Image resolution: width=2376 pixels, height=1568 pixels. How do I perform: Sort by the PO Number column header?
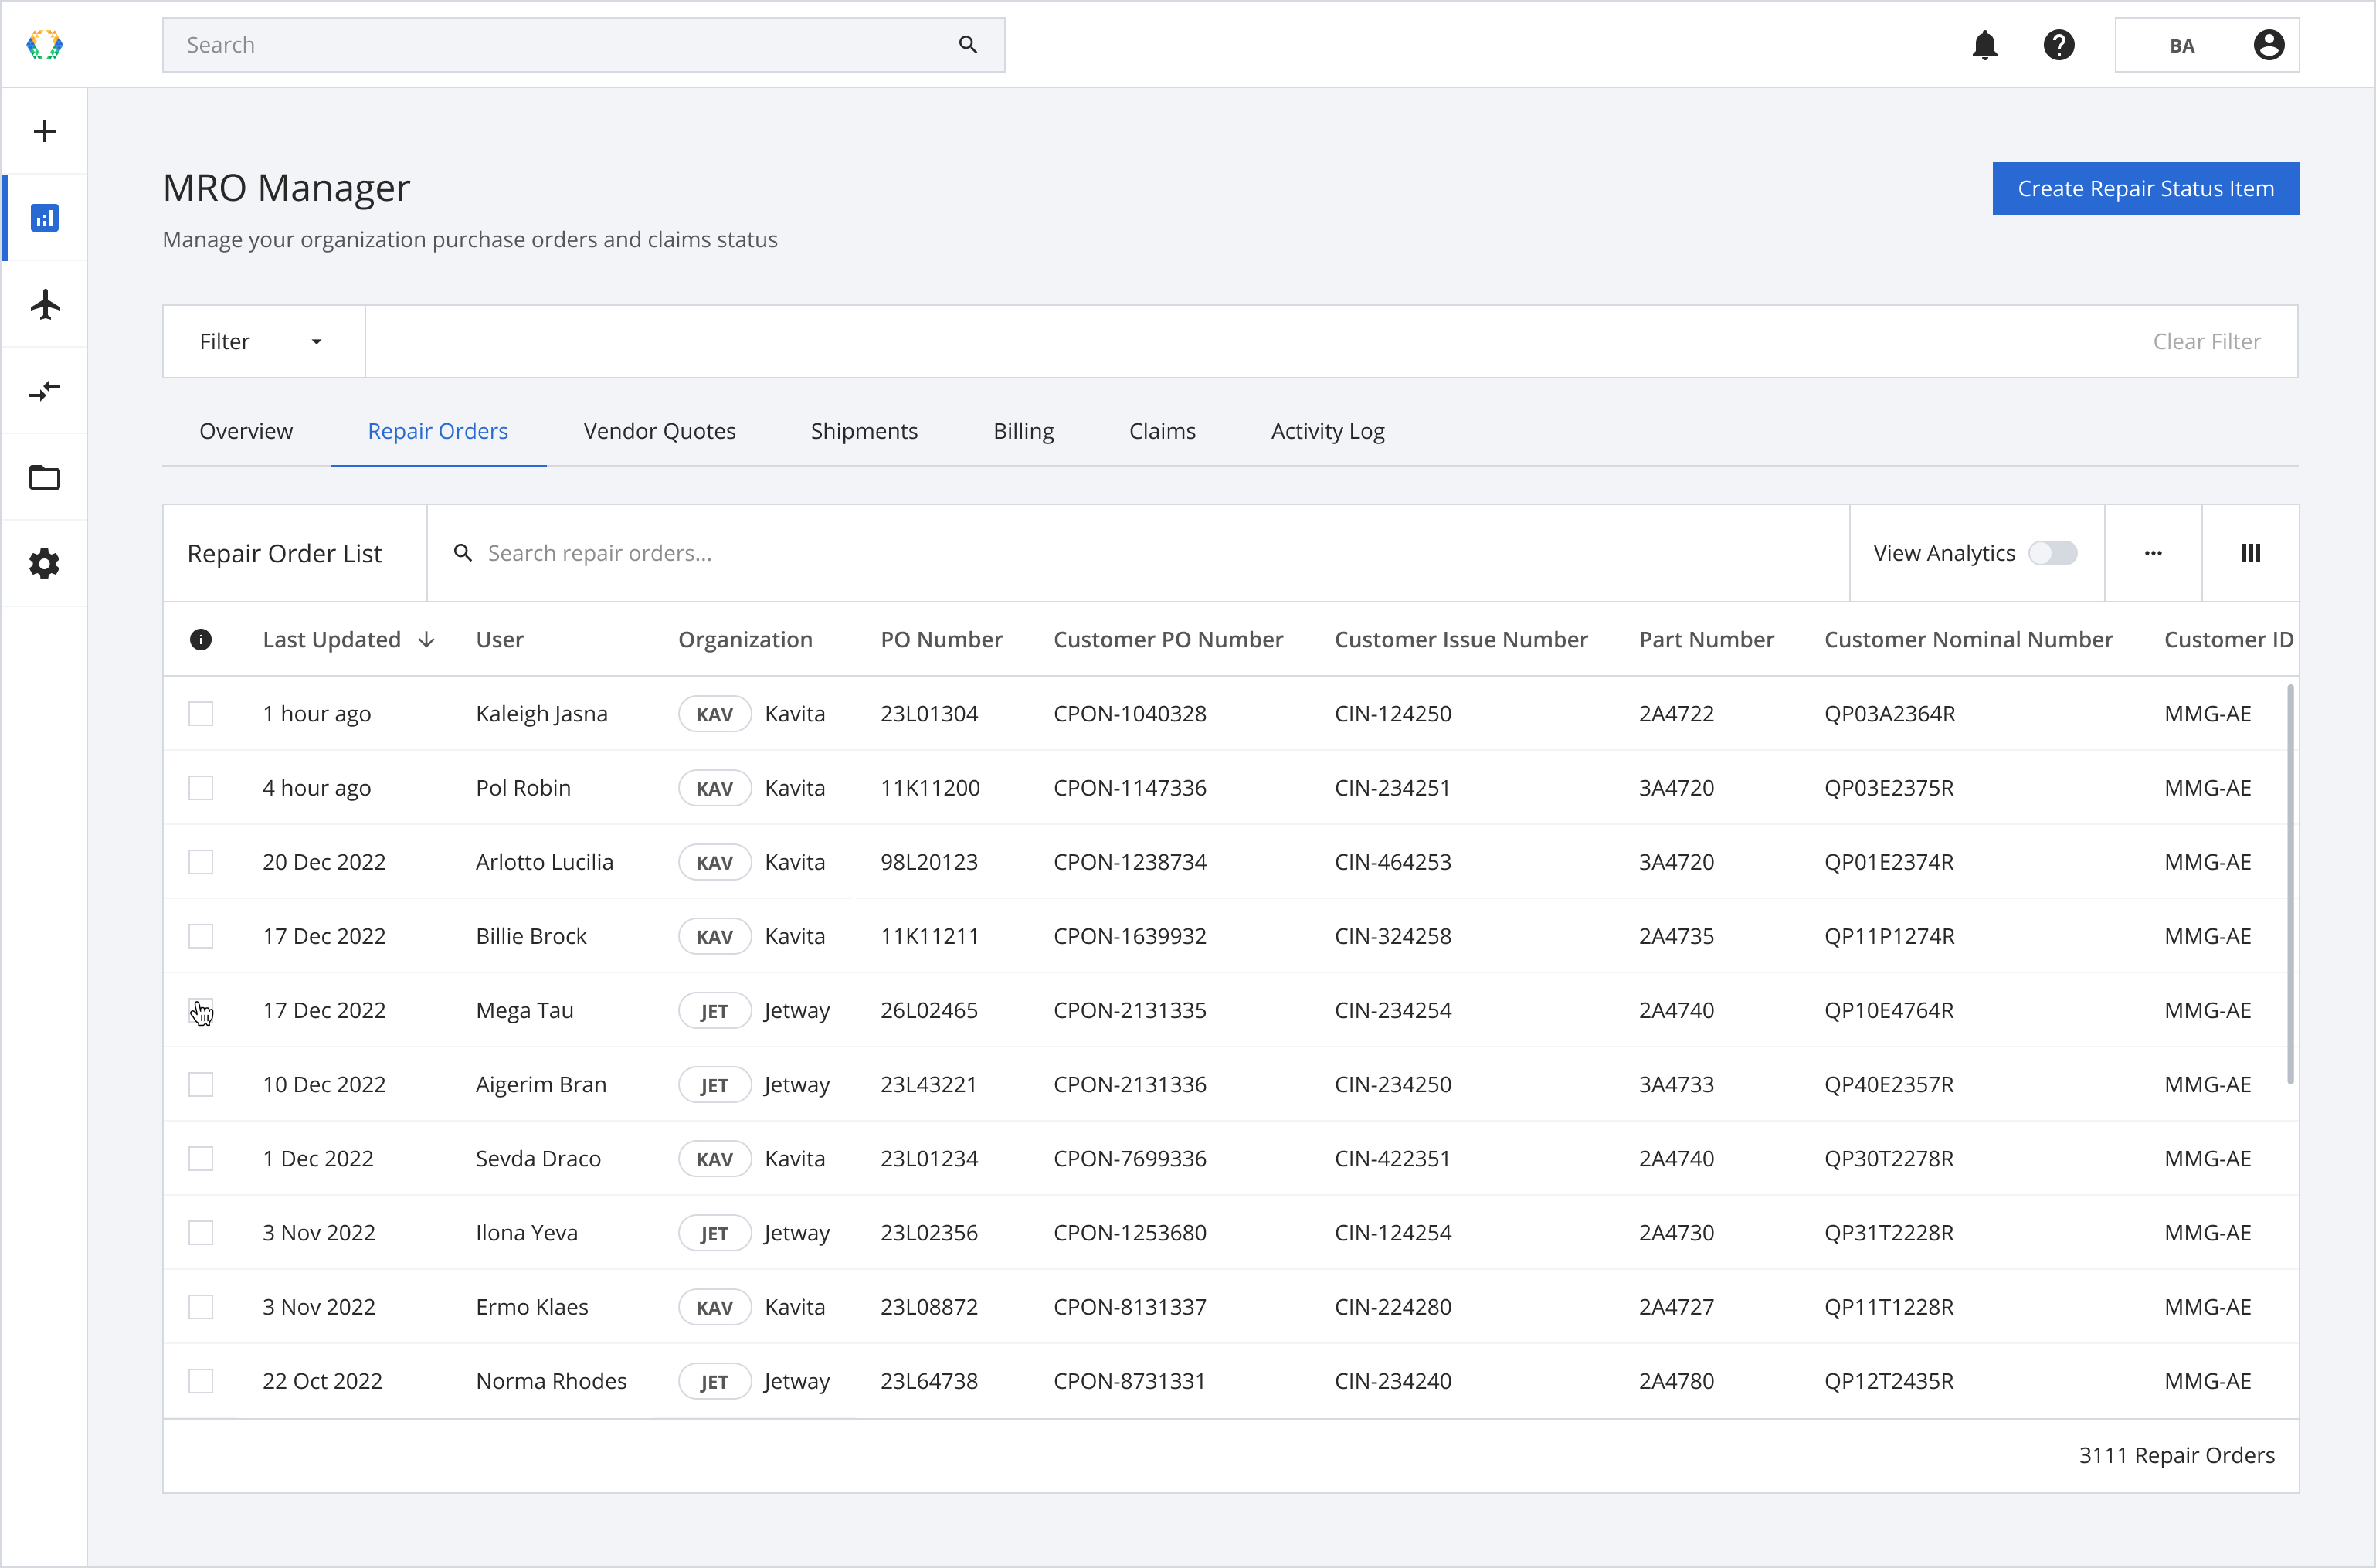pyautogui.click(x=941, y=640)
